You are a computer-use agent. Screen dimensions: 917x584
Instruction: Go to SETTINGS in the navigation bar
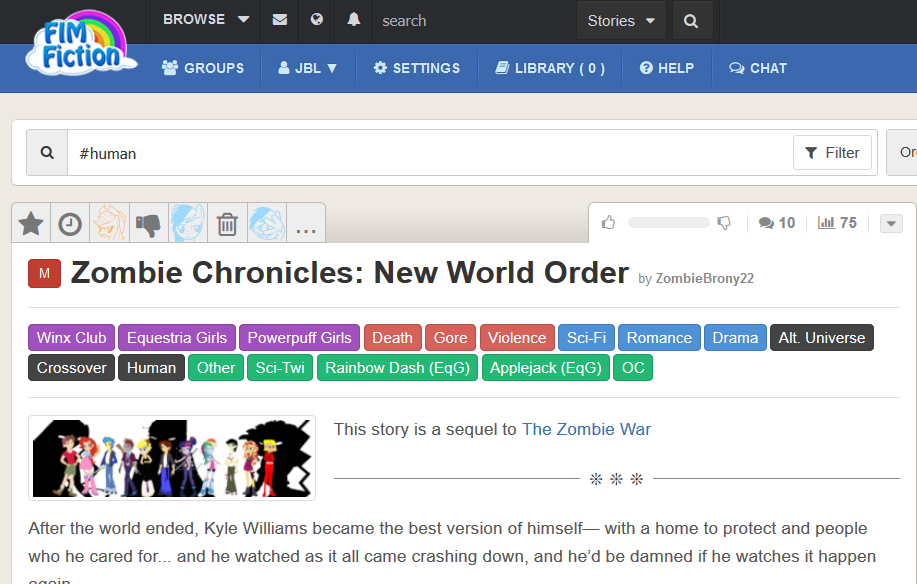[x=417, y=68]
